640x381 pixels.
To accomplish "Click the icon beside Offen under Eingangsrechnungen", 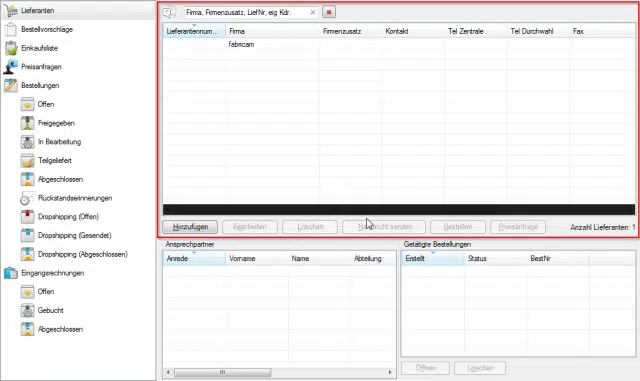I will pos(27,292).
